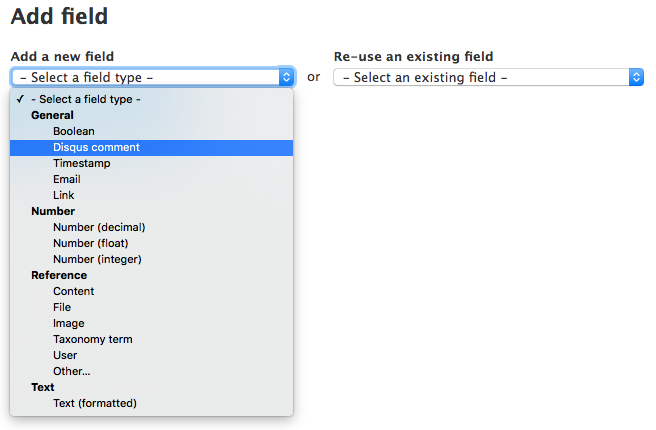
Task: Select Content reference field type
Action: [x=151, y=292]
